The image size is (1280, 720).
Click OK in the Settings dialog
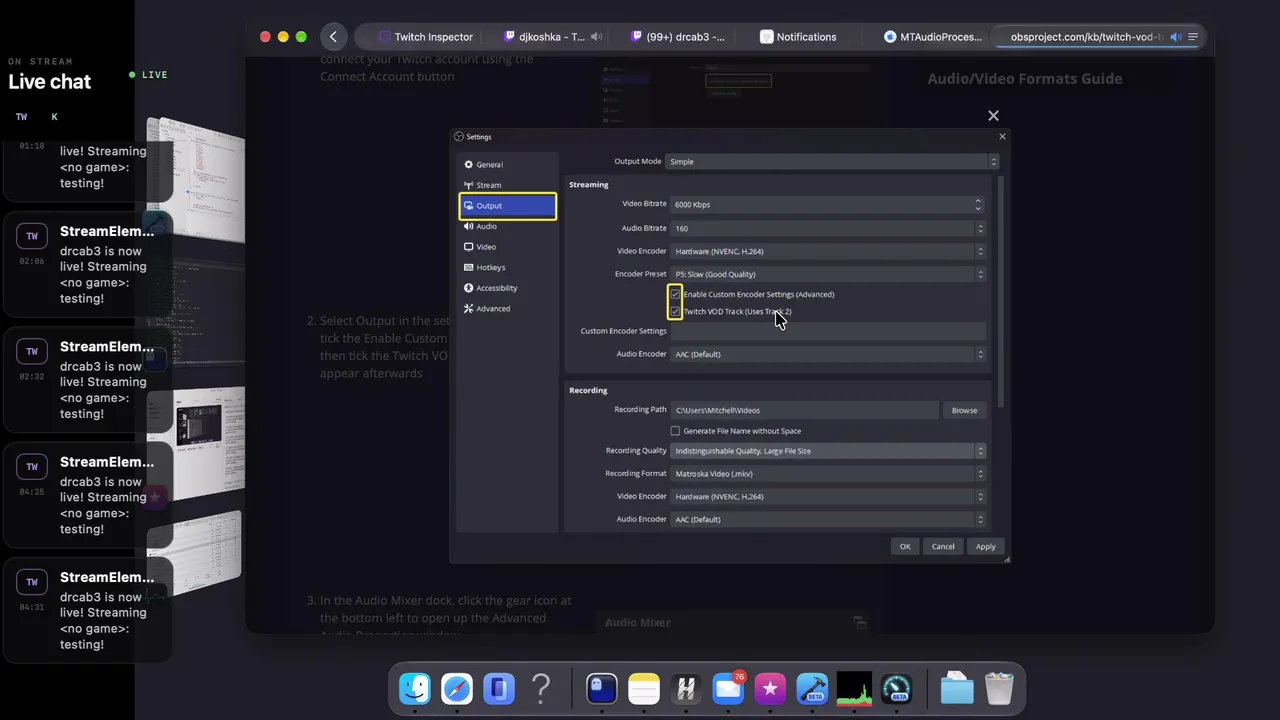(905, 547)
